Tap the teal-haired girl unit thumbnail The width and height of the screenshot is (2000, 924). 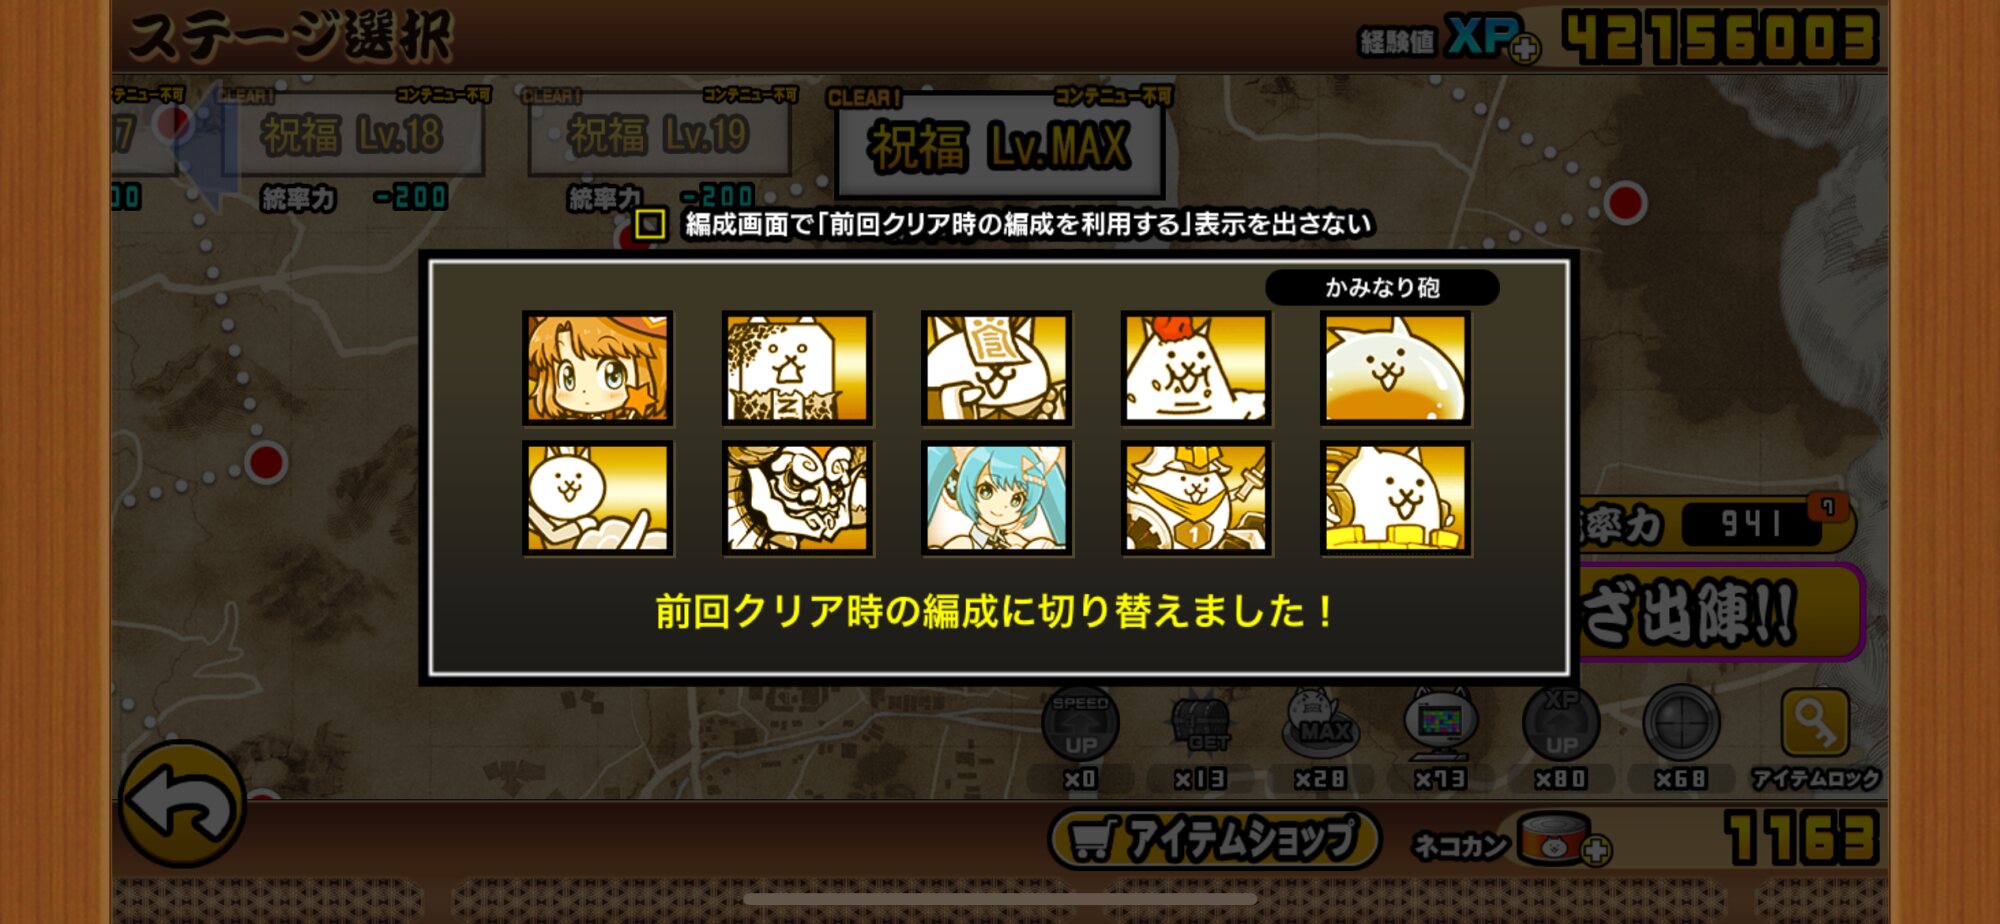pos(997,498)
